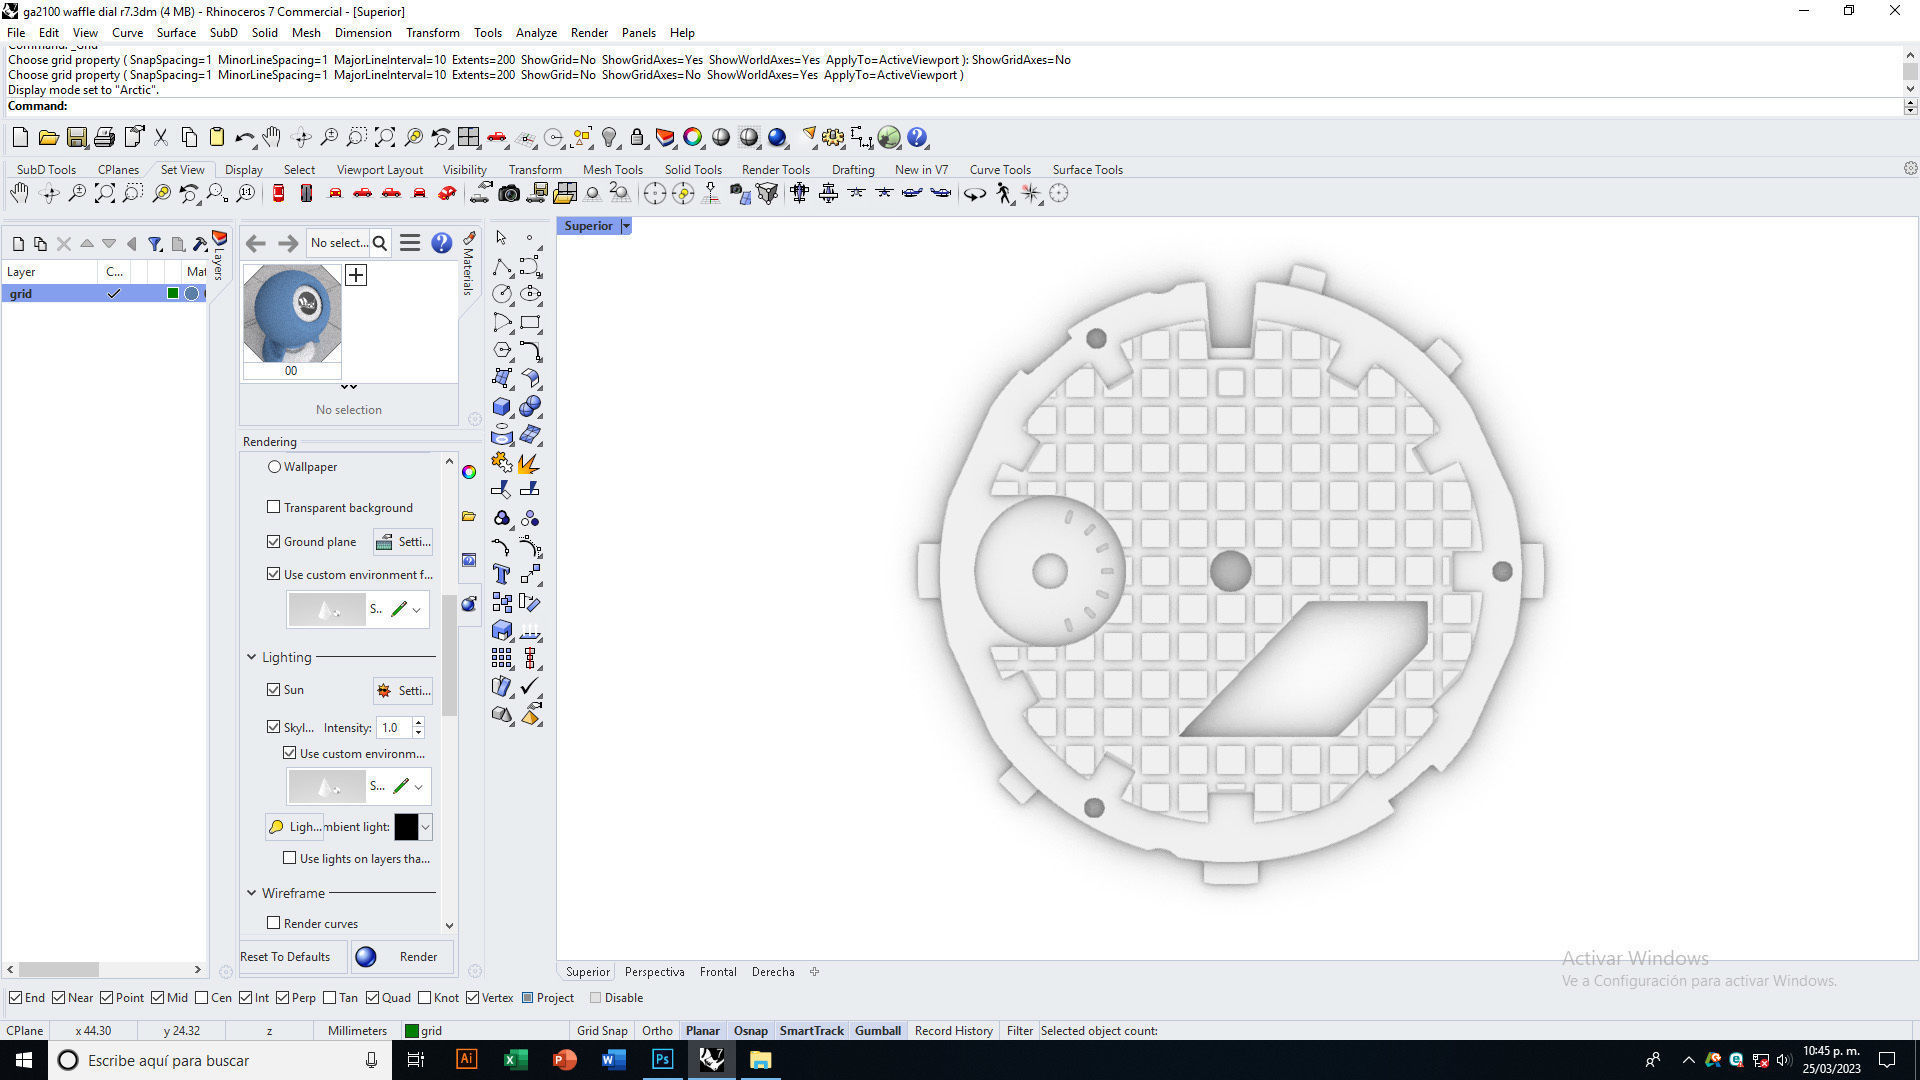Select the Circle tool in the side toolbar
This screenshot has height=1080, width=1920.
(502, 294)
